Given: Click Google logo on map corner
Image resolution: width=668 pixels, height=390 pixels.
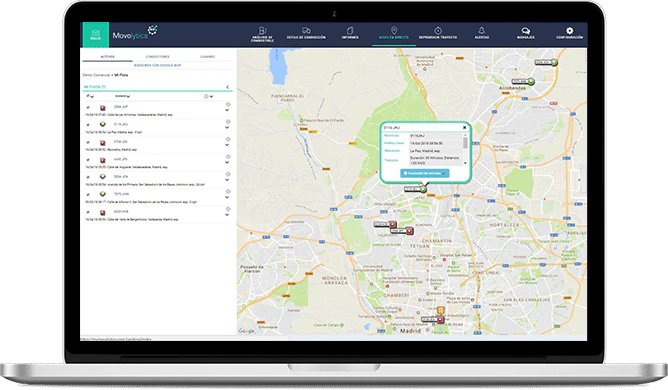Looking at the screenshot, I should coord(246,331).
